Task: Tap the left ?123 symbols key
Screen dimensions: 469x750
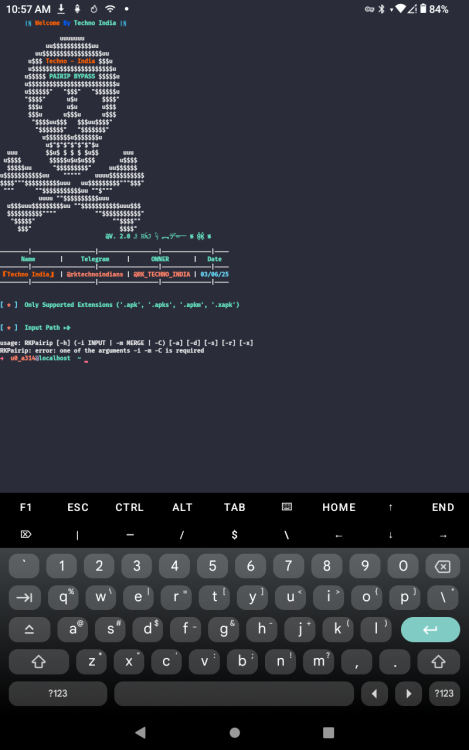Action: click(x=58, y=694)
